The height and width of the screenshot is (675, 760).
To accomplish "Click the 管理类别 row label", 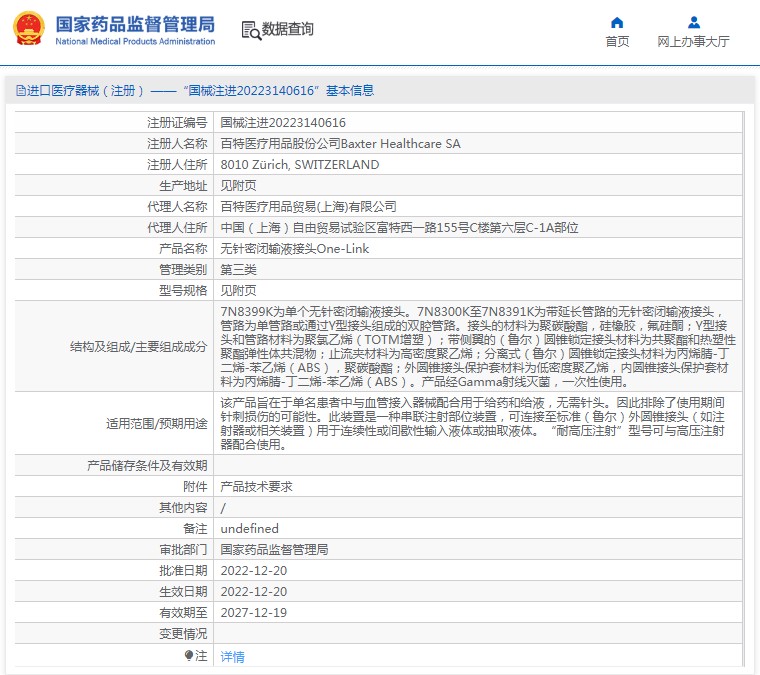I will (183, 270).
